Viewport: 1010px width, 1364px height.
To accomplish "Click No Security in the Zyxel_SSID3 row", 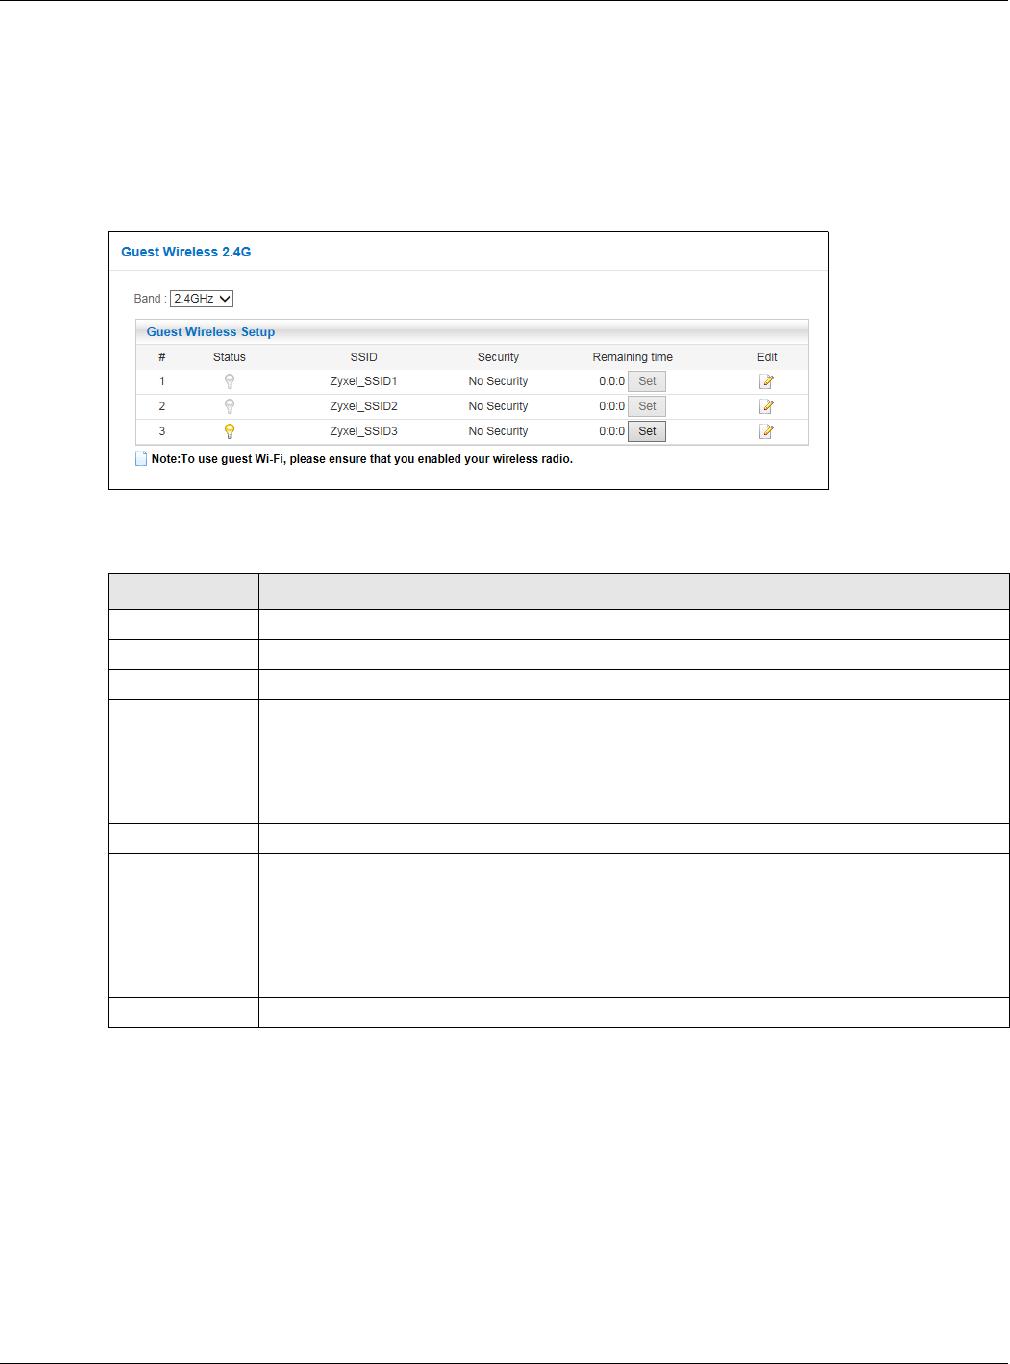I will tap(498, 431).
